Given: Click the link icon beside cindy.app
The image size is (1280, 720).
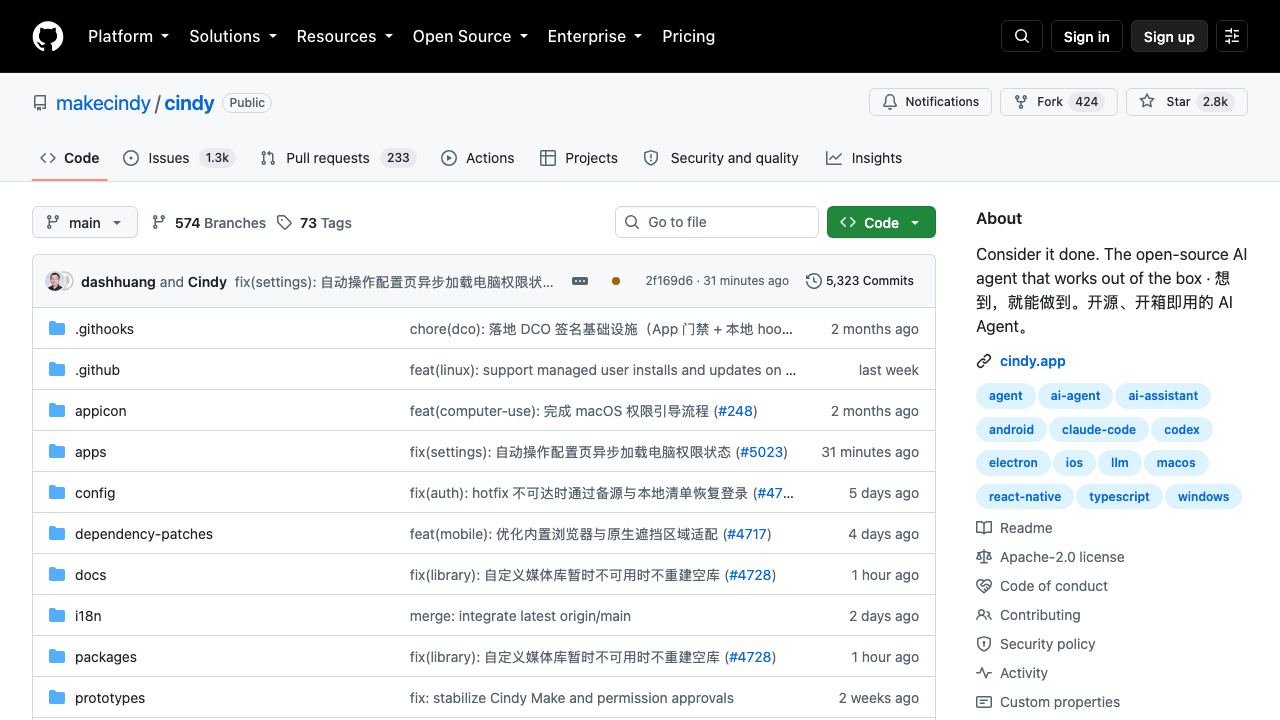Looking at the screenshot, I should pyautogui.click(x=984, y=361).
